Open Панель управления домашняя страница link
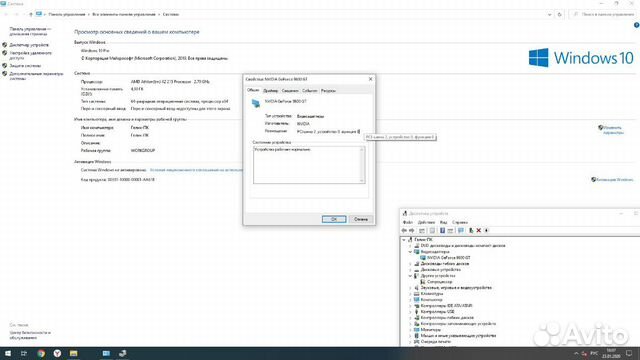Screen dimensions: 640x360 click(30, 31)
